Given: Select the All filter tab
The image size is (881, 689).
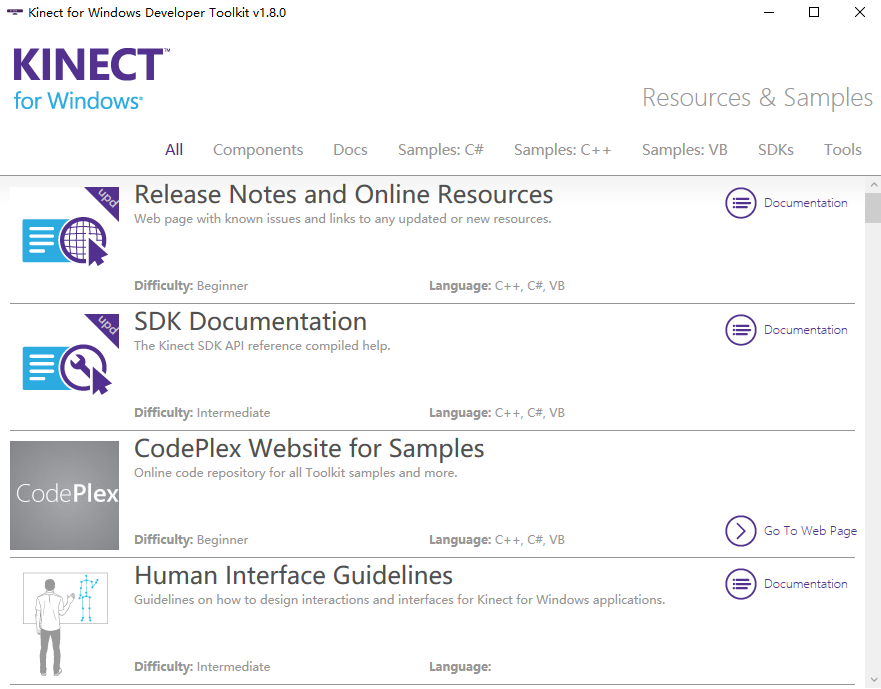Looking at the screenshot, I should 174,150.
